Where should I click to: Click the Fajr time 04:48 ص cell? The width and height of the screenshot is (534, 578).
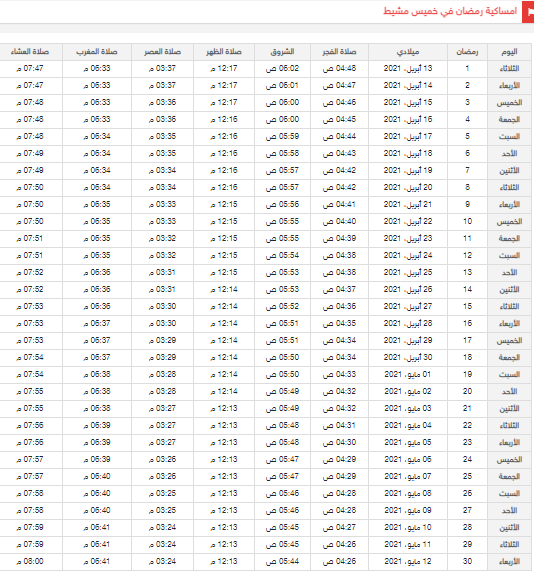tap(339, 69)
